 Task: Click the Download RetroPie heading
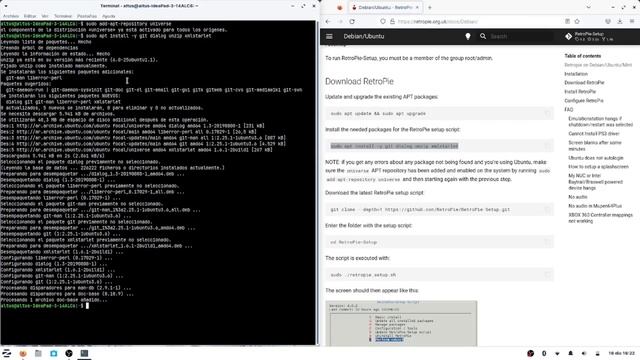pyautogui.click(x=359, y=81)
